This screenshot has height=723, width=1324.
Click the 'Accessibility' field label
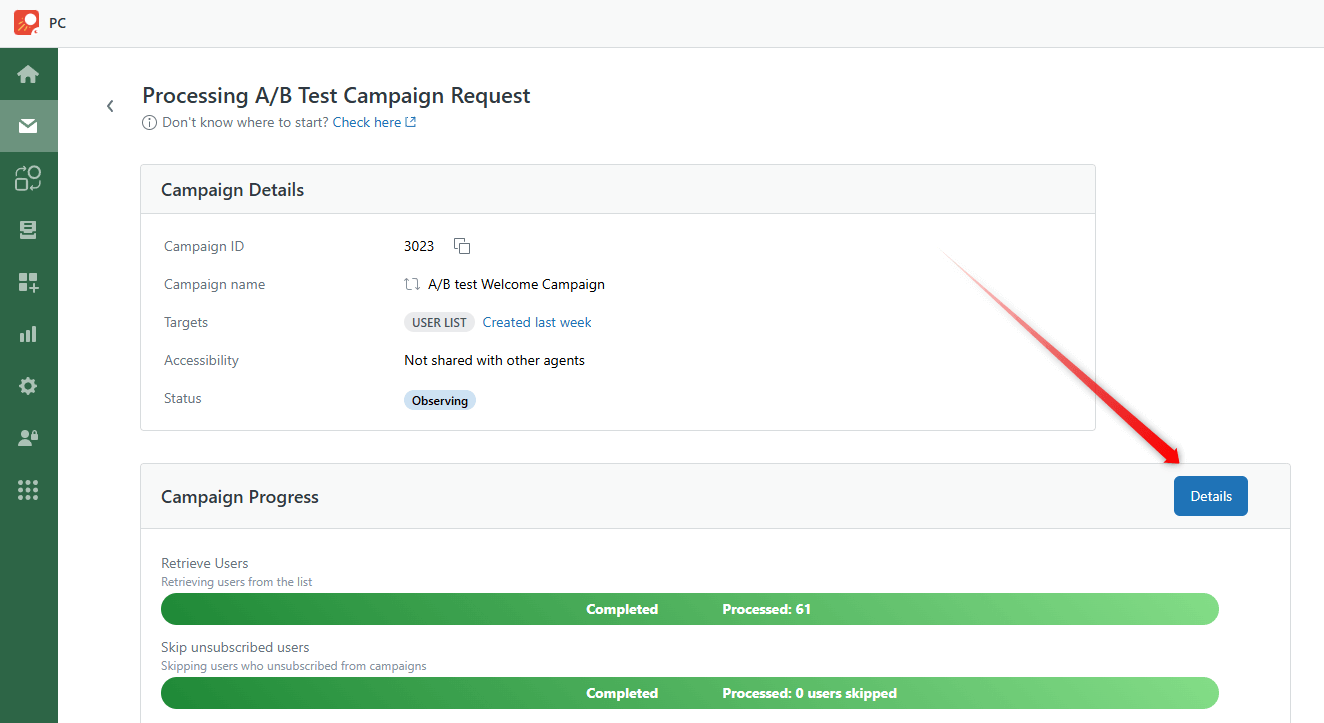tap(201, 360)
